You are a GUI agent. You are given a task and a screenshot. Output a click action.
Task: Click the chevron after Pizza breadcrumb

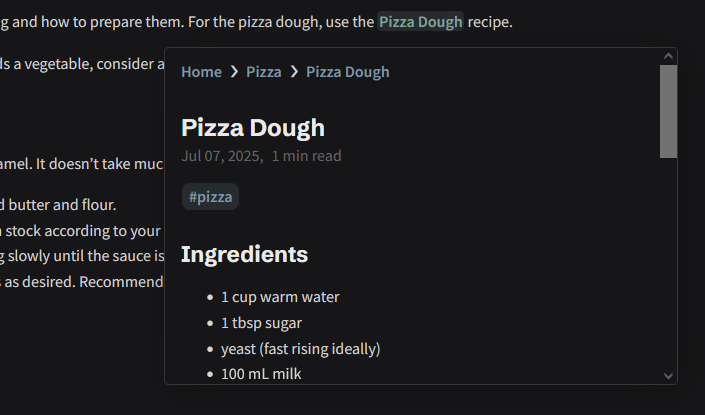point(294,72)
